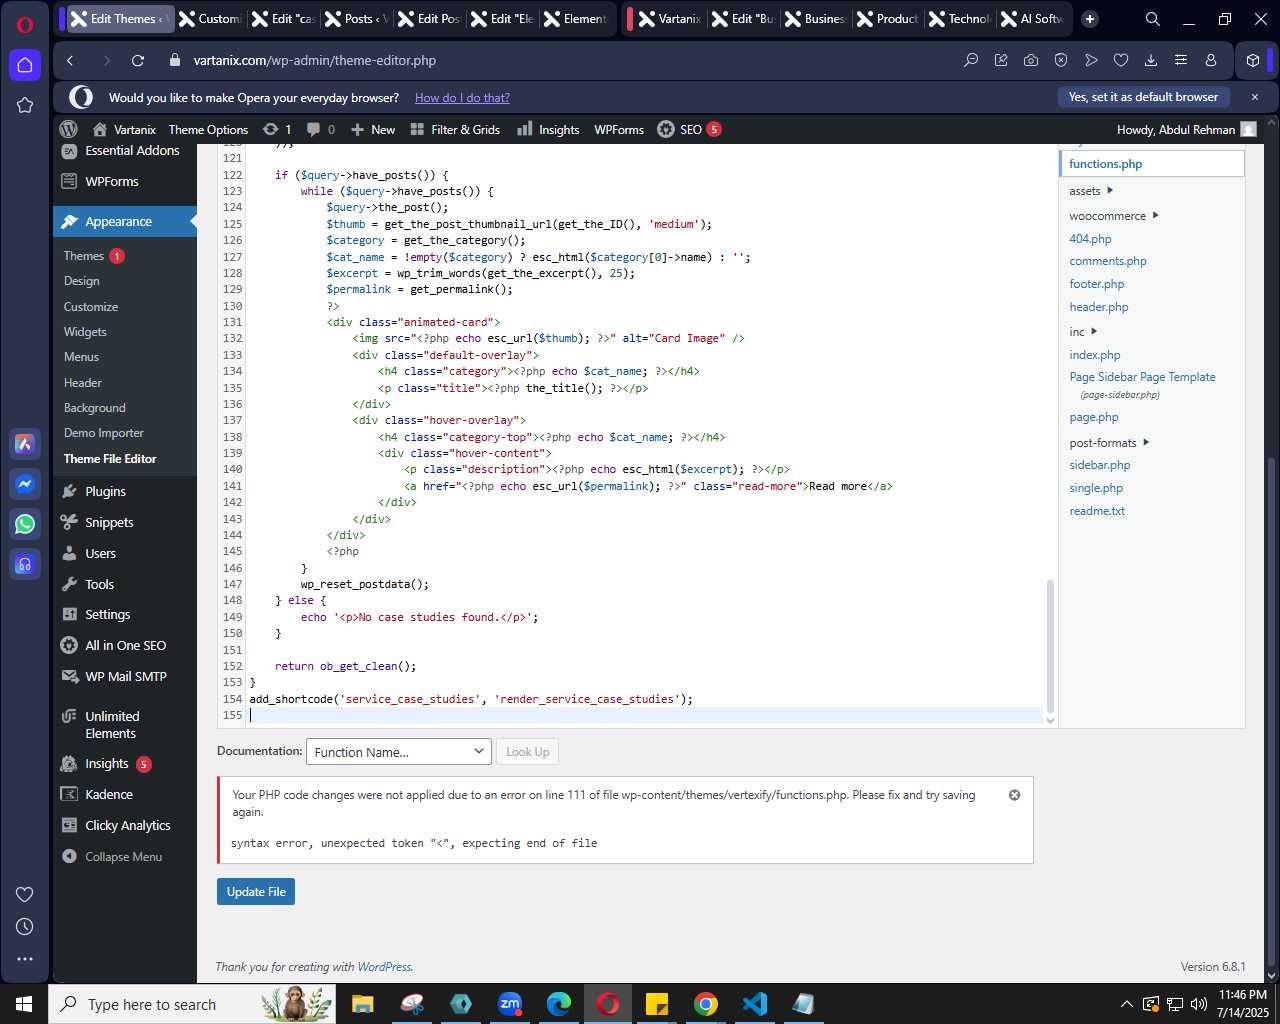Open Visual Studio Code from taskbar
The height and width of the screenshot is (1024, 1280).
755,1004
